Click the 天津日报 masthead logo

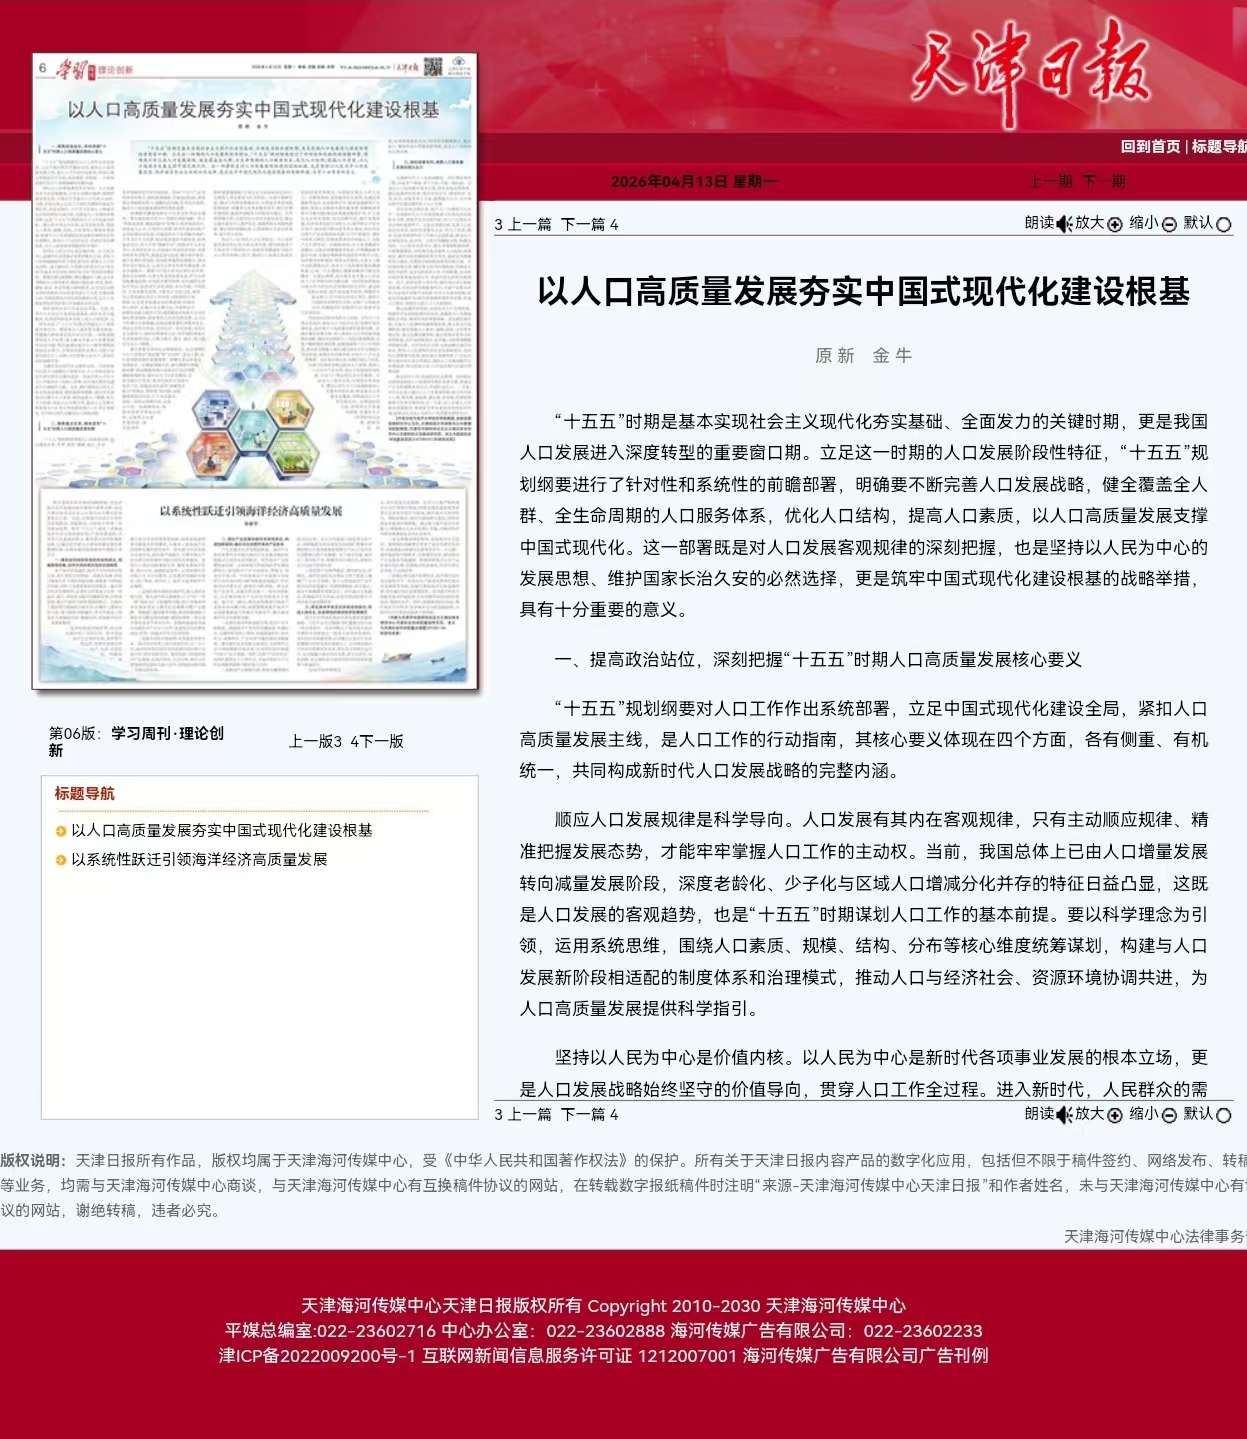point(1030,68)
